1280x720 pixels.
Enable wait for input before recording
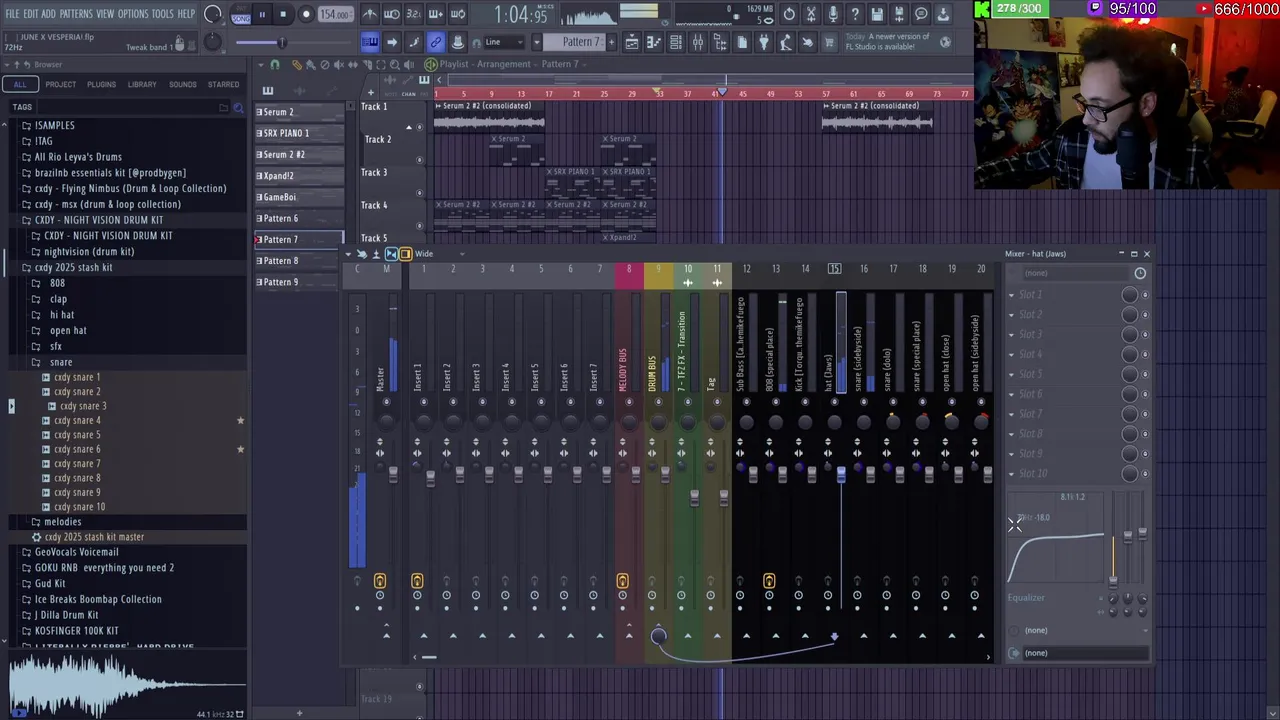click(392, 15)
